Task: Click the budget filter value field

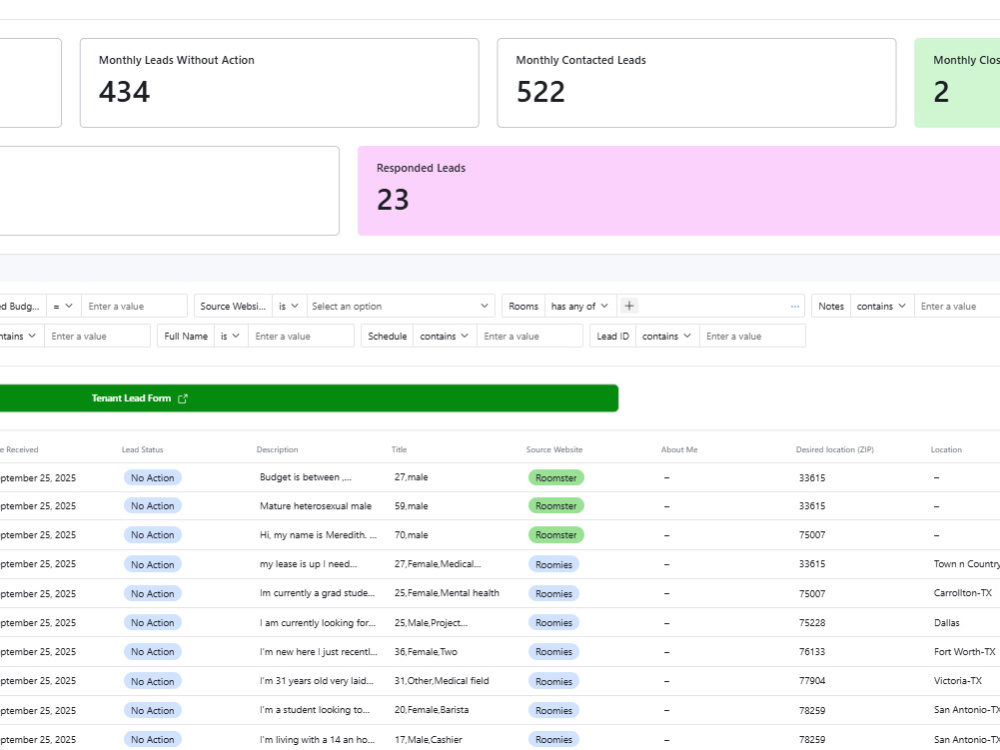Action: click(x=134, y=306)
